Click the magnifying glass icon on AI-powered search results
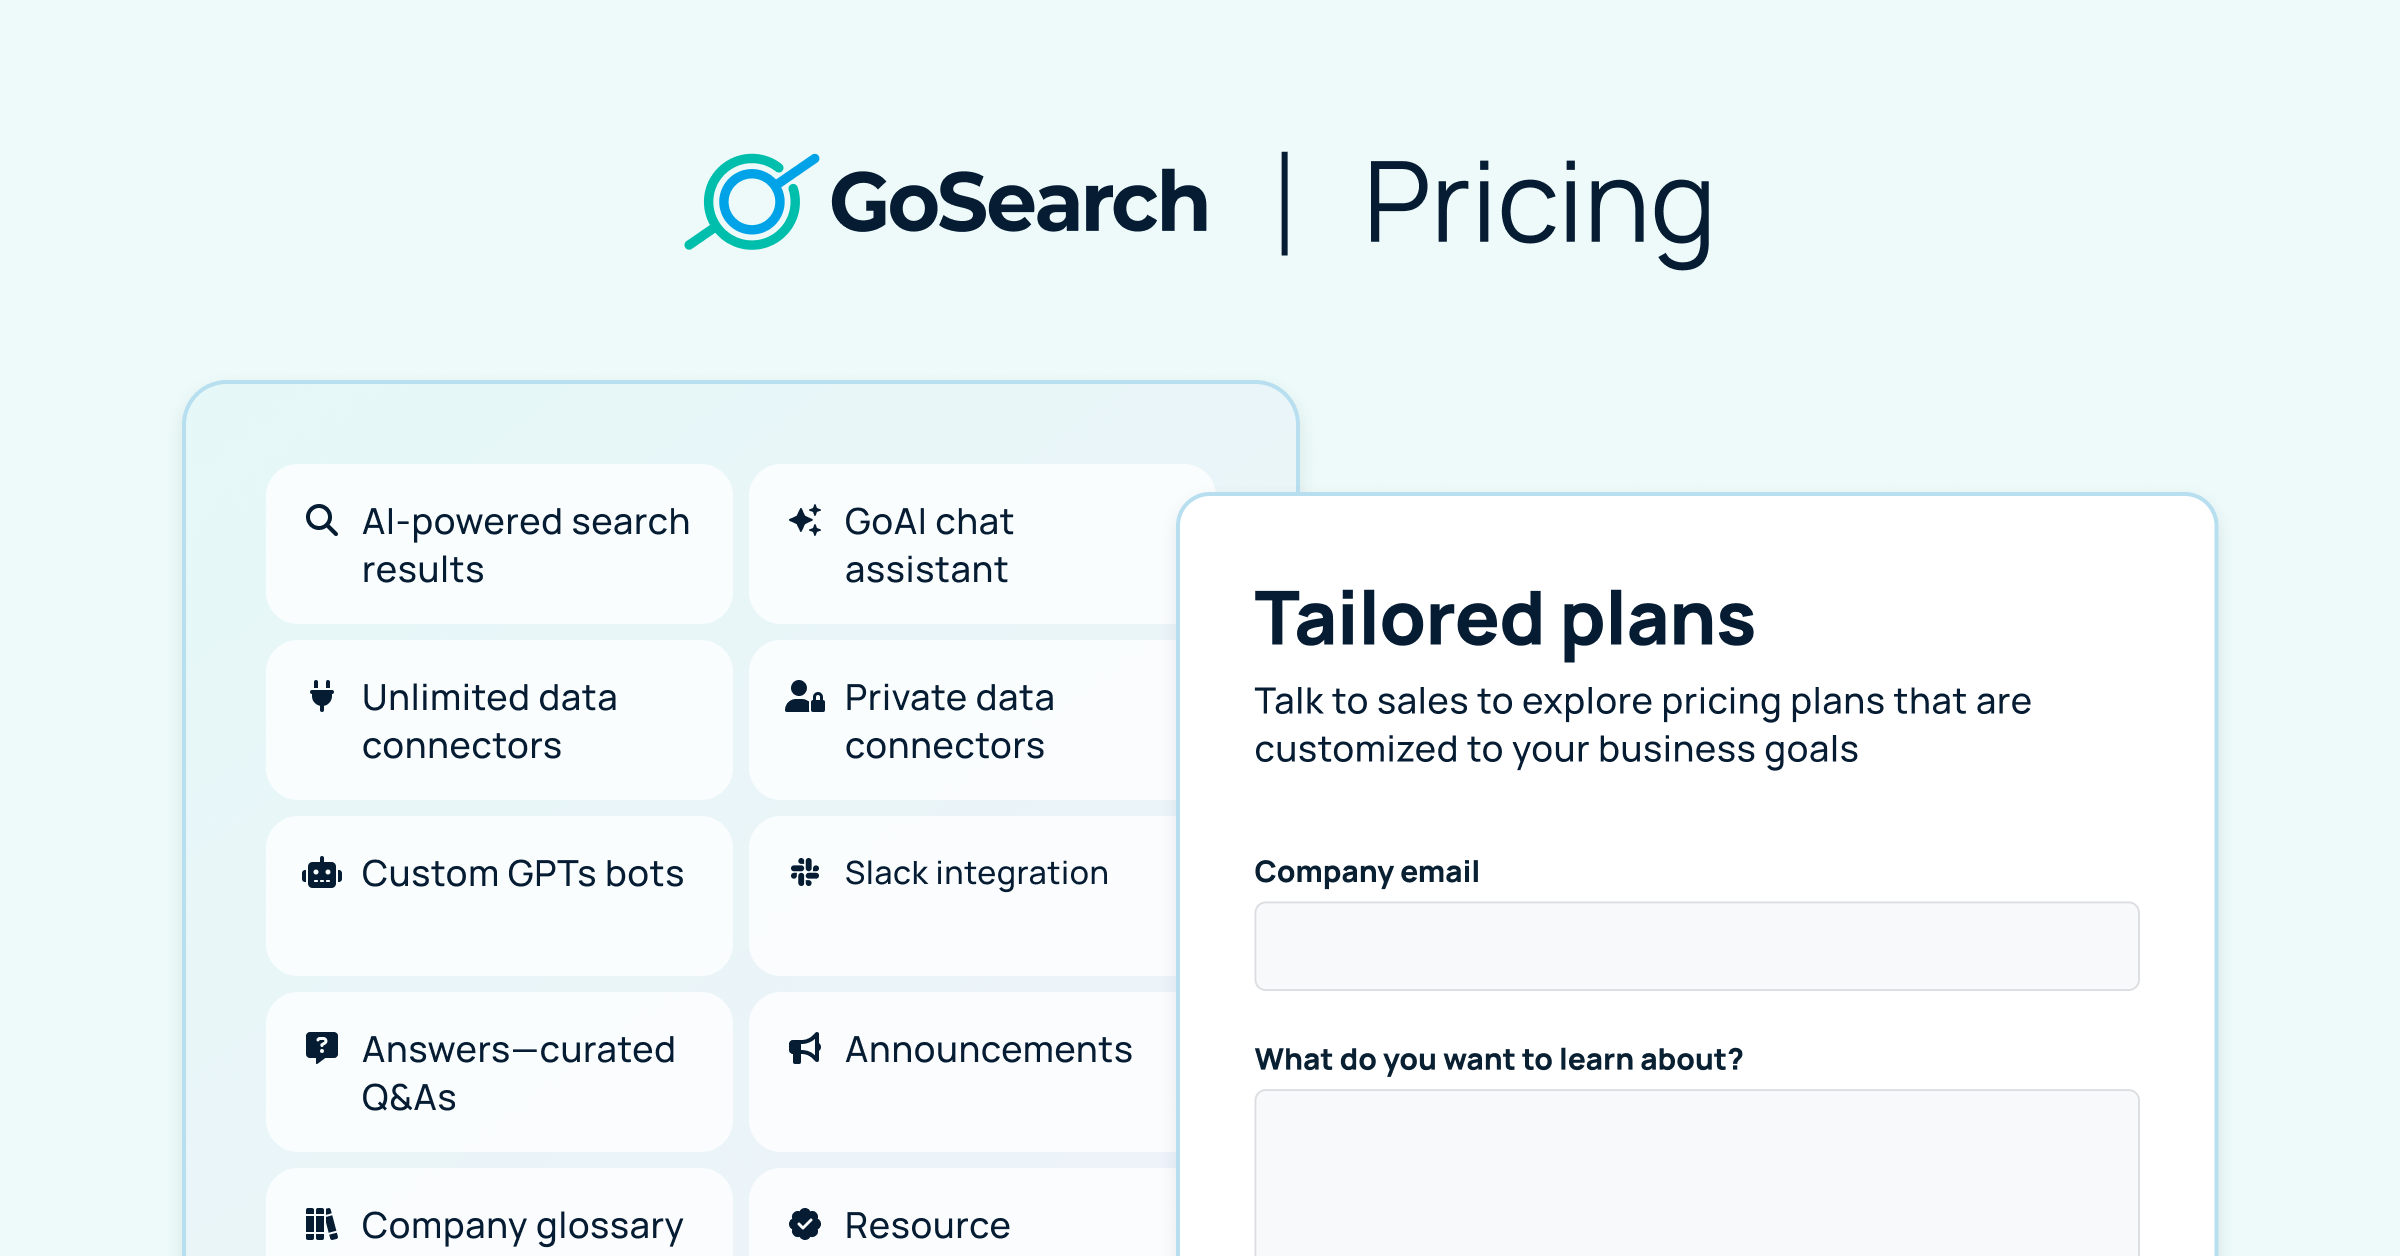 tap(322, 521)
